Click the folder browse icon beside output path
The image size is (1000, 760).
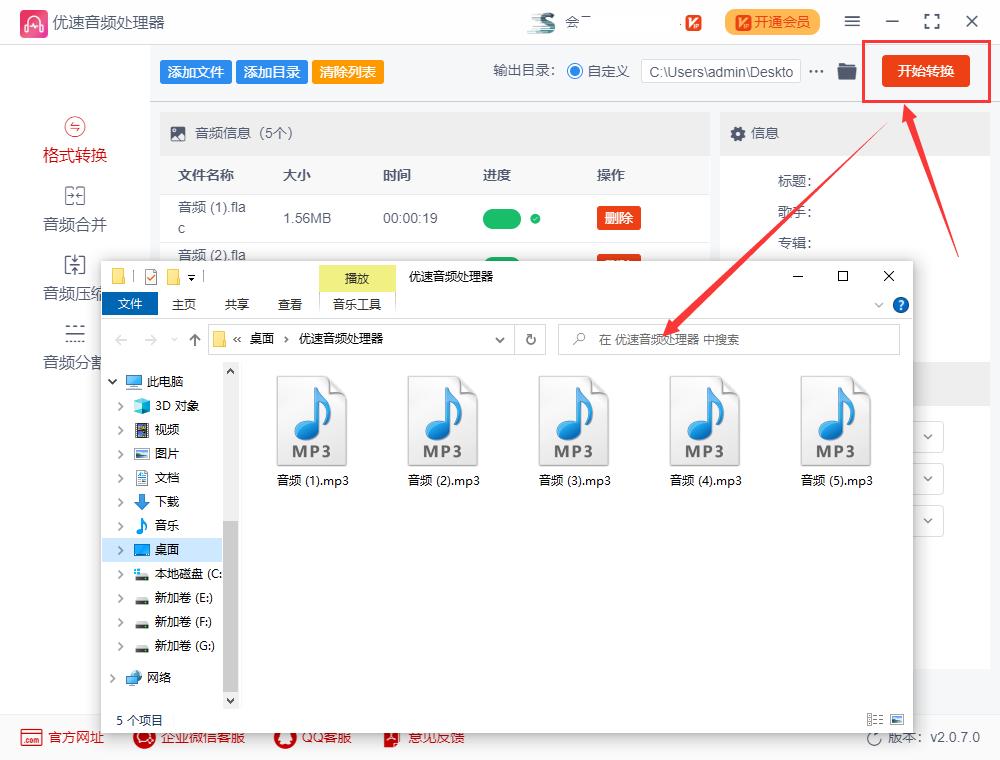(x=849, y=71)
